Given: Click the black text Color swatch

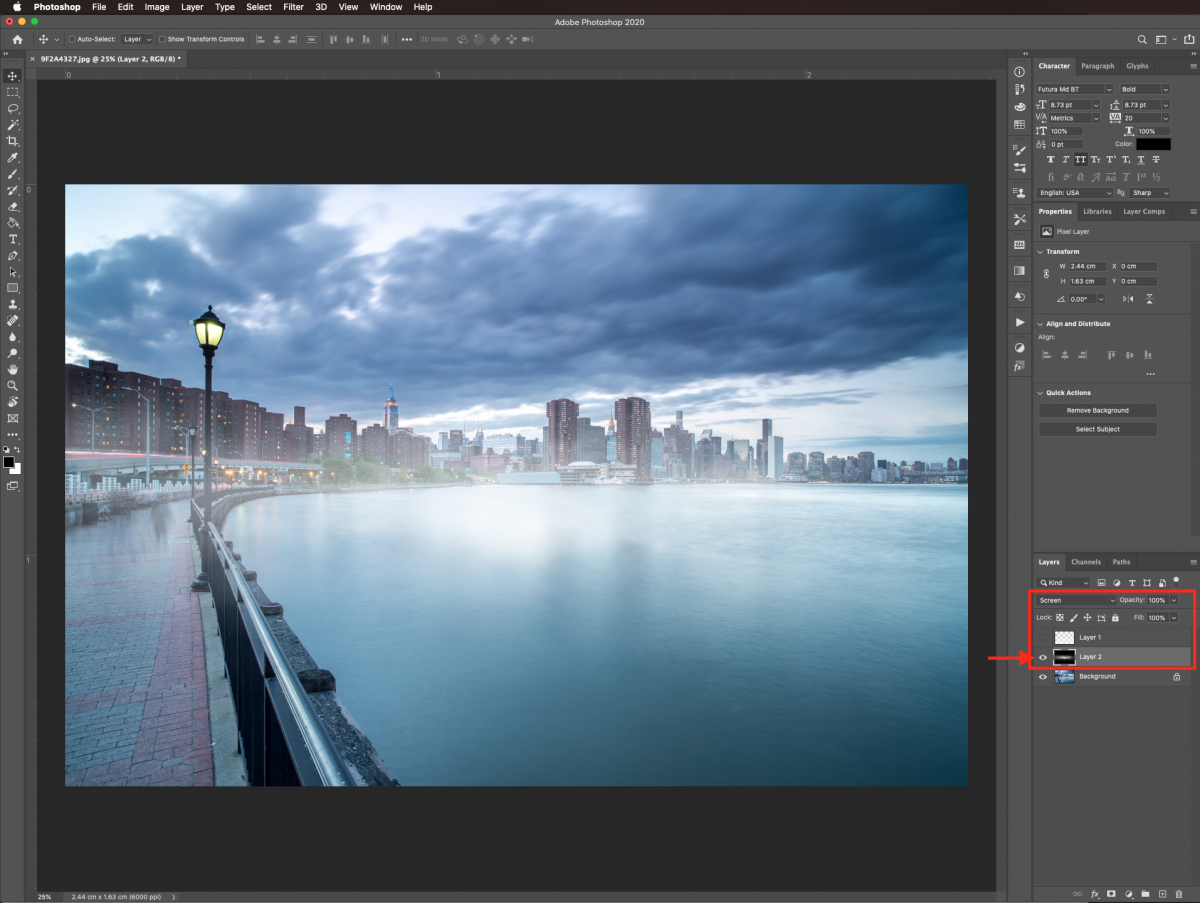Looking at the screenshot, I should click(1153, 144).
